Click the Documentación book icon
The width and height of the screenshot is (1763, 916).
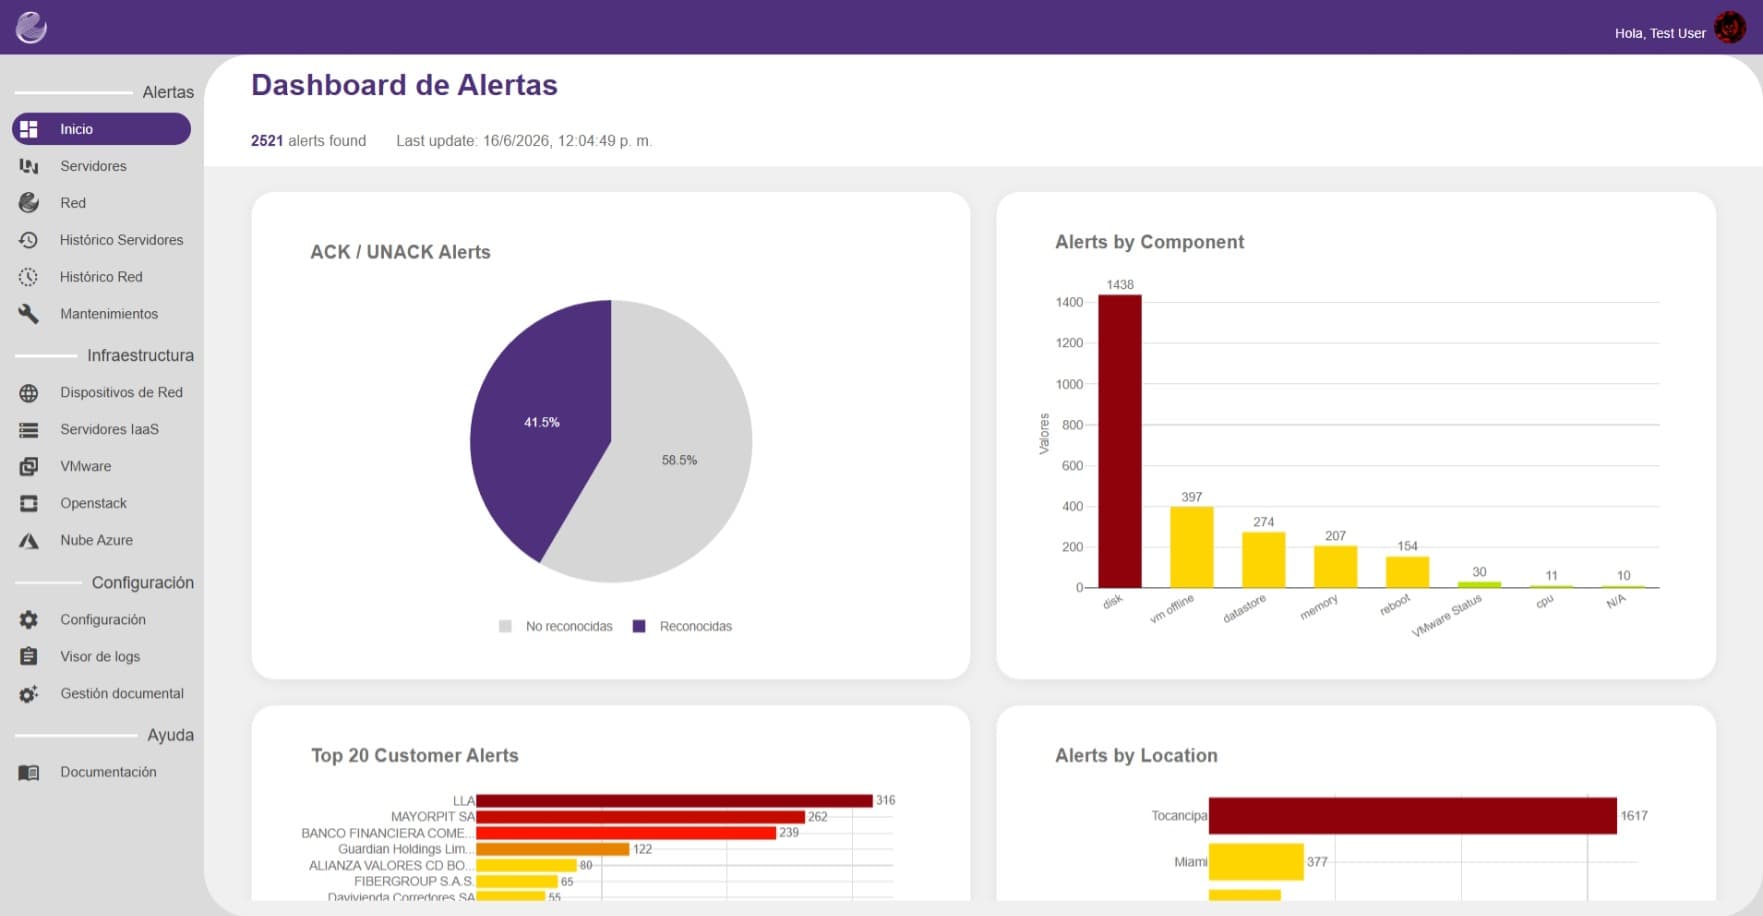click(29, 773)
